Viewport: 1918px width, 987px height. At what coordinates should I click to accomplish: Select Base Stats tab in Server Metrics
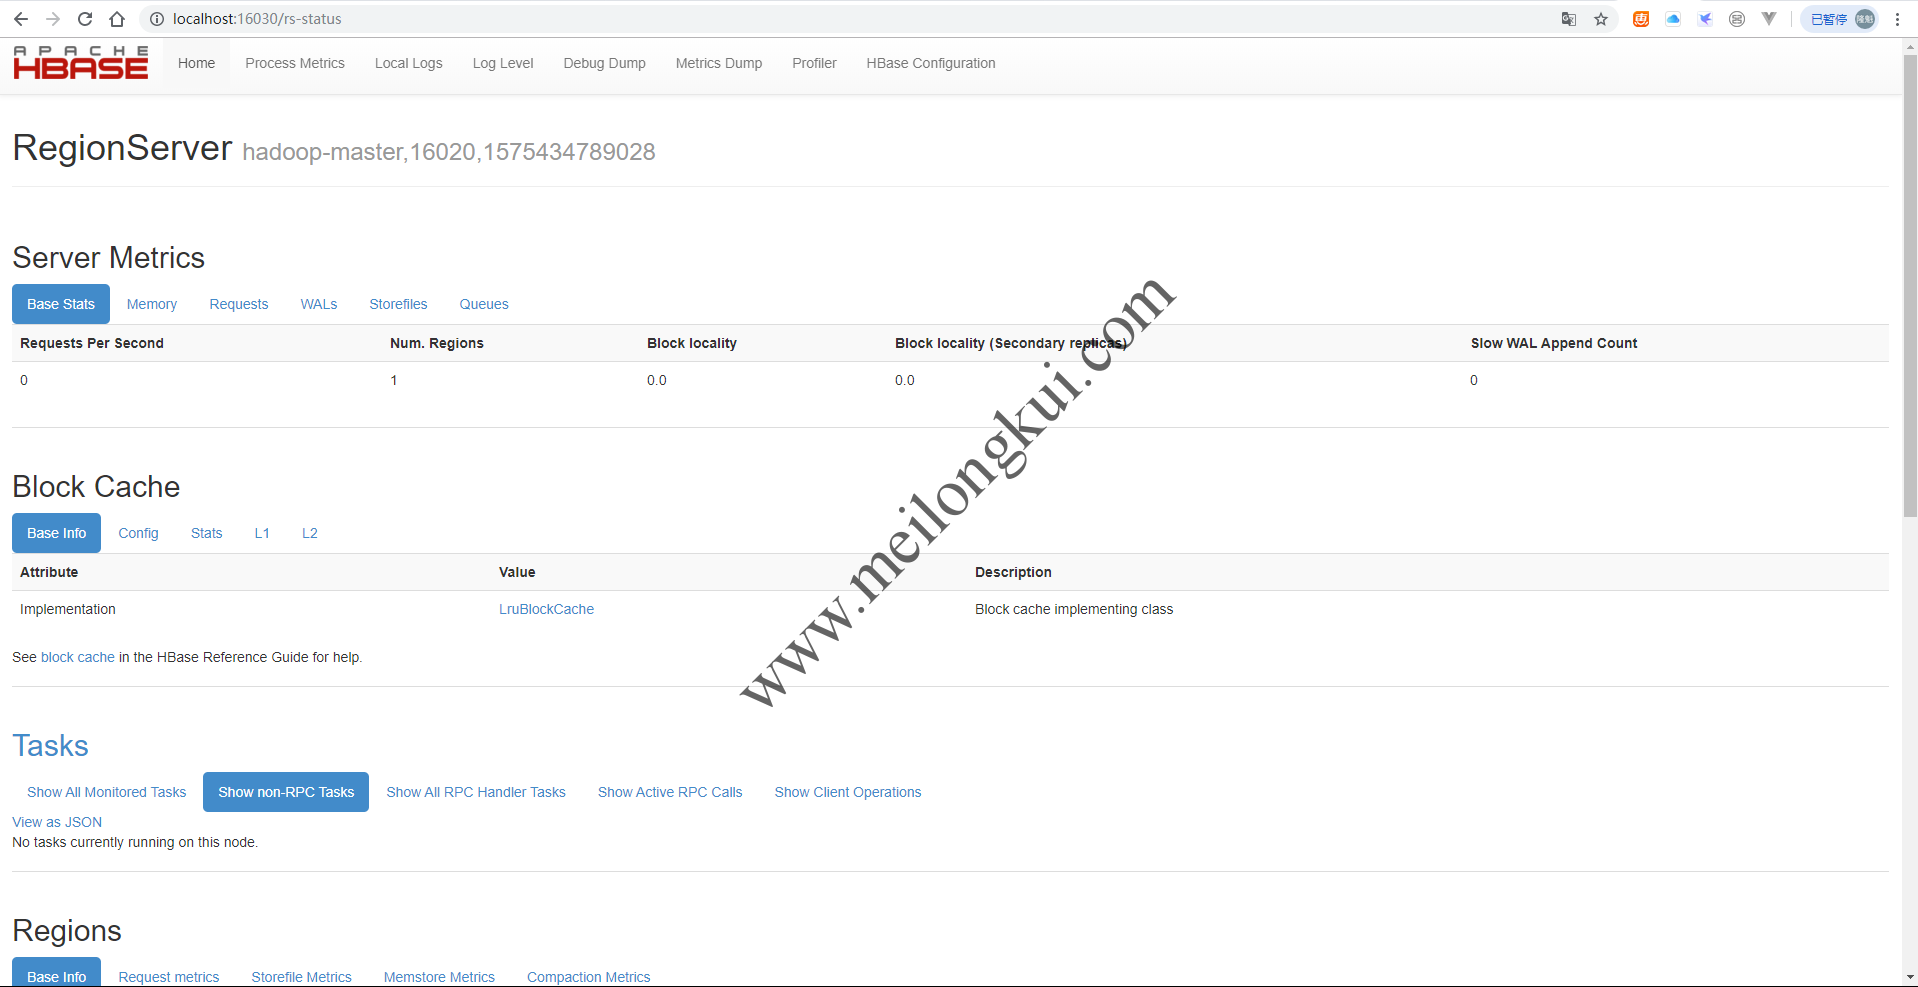[x=61, y=304]
